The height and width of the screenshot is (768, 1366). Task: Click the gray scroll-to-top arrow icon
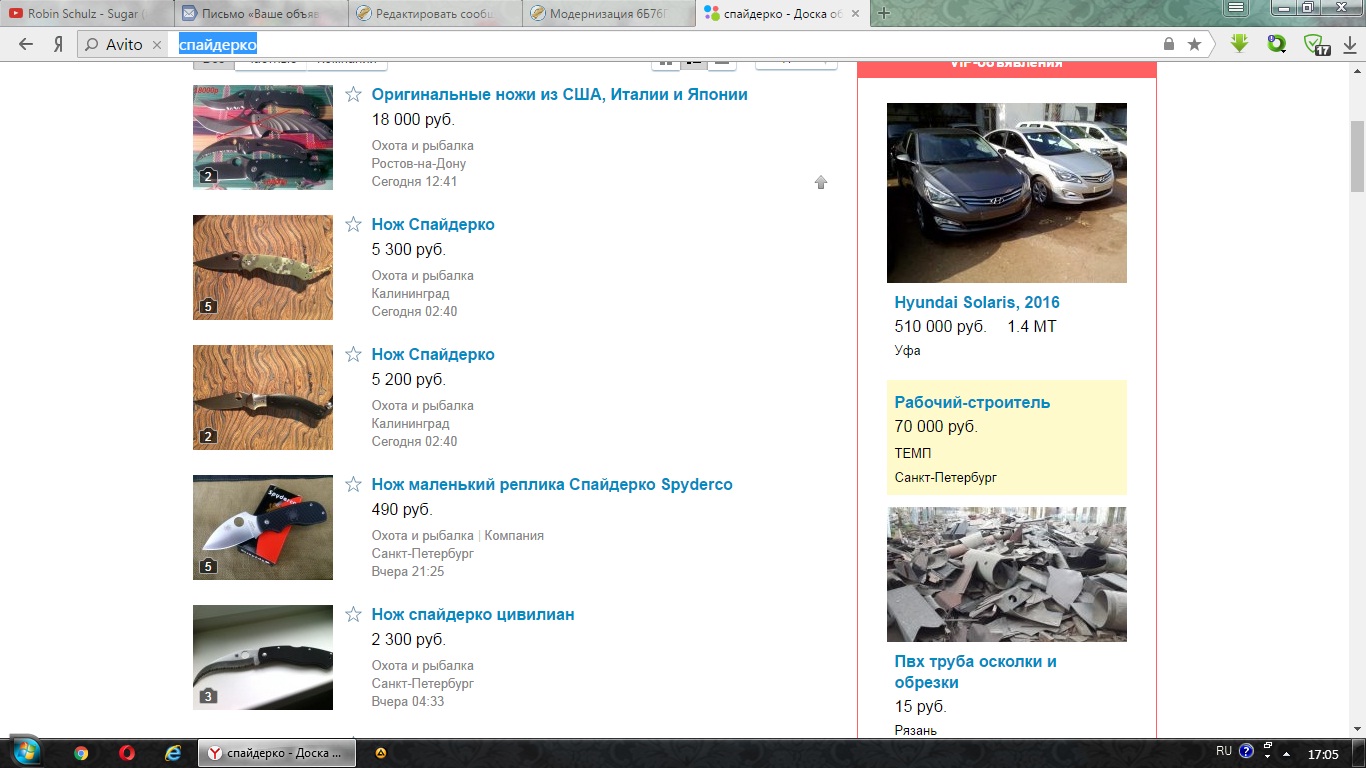click(821, 182)
